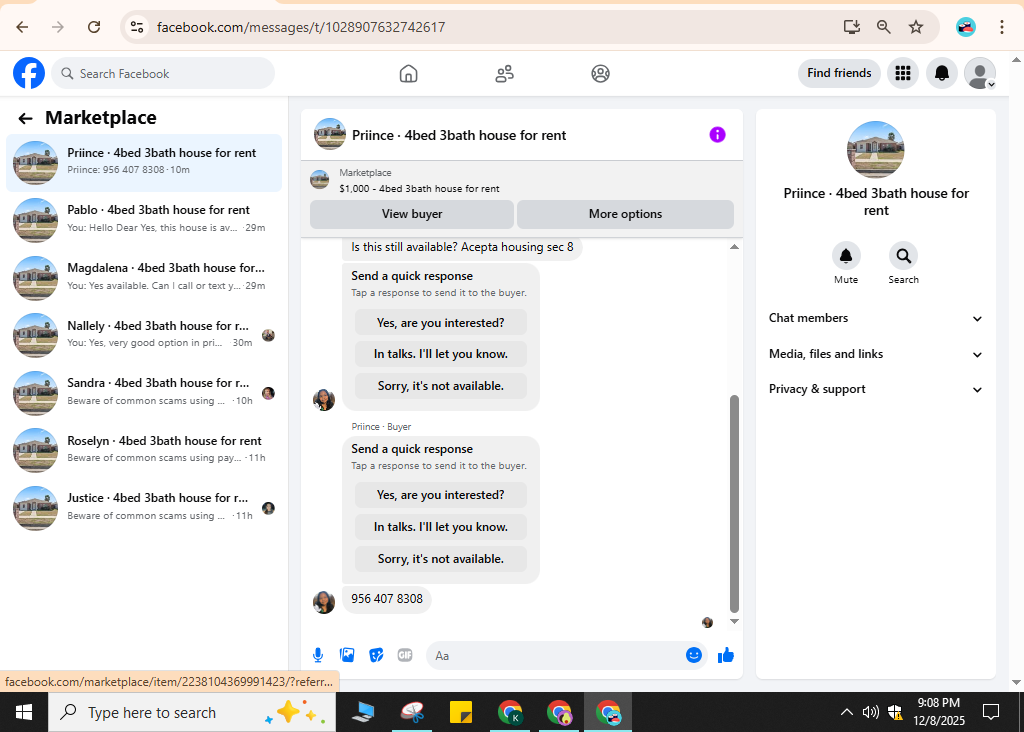Open the Facebook menu grid icon
Viewport: 1024px width, 732px height.
[x=903, y=73]
